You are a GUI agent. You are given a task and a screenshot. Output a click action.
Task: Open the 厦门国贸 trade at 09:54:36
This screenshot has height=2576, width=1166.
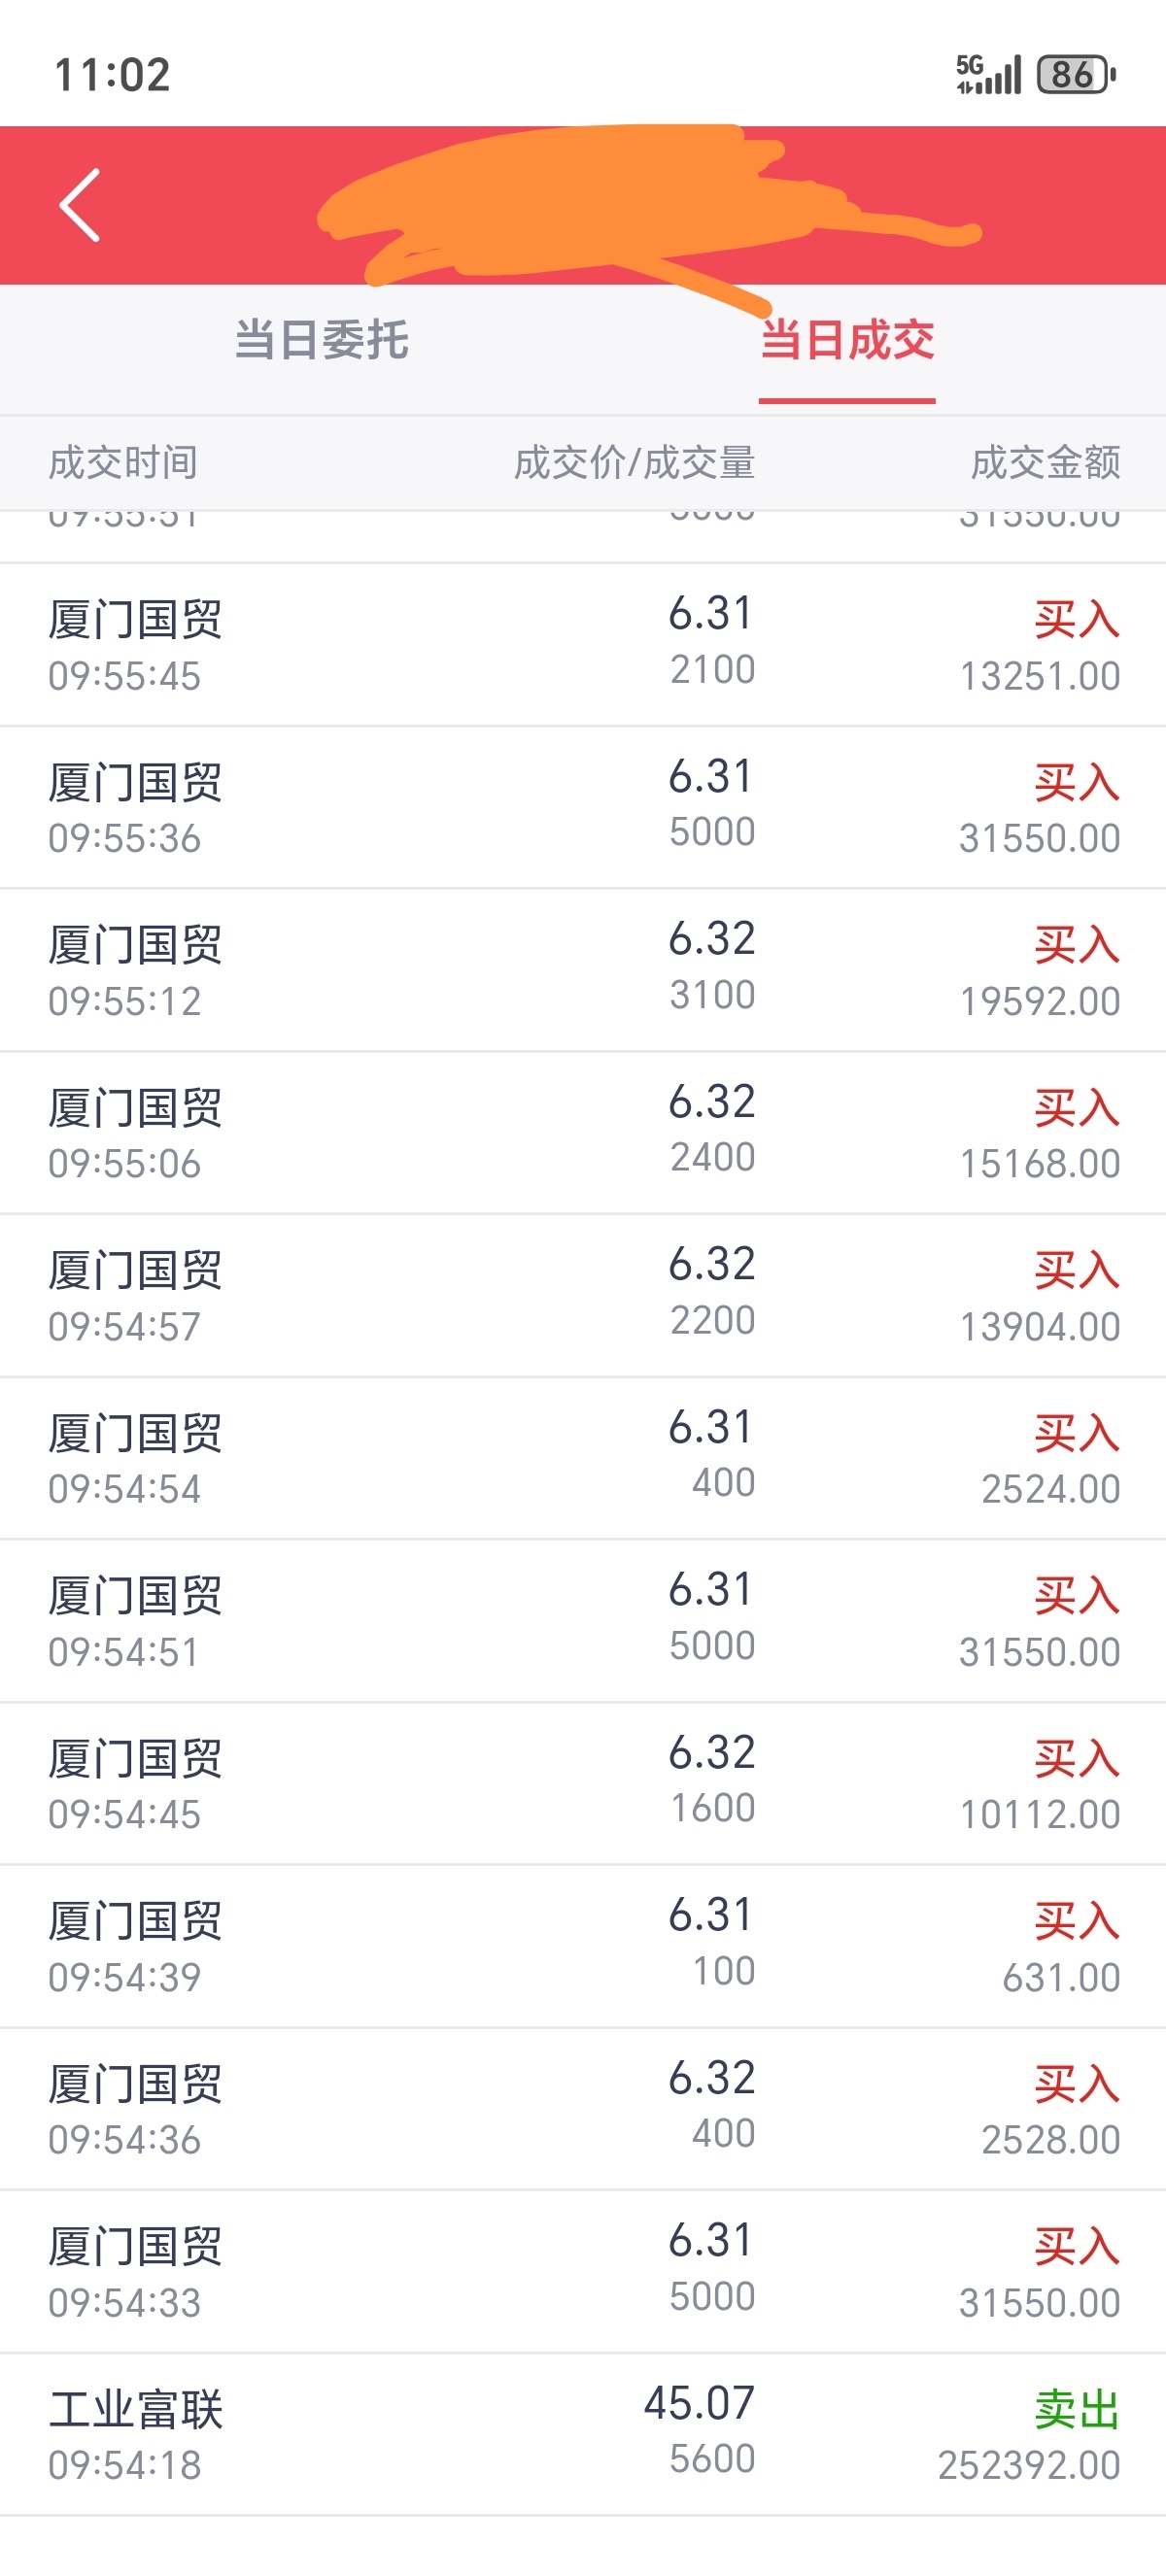(x=583, y=2109)
